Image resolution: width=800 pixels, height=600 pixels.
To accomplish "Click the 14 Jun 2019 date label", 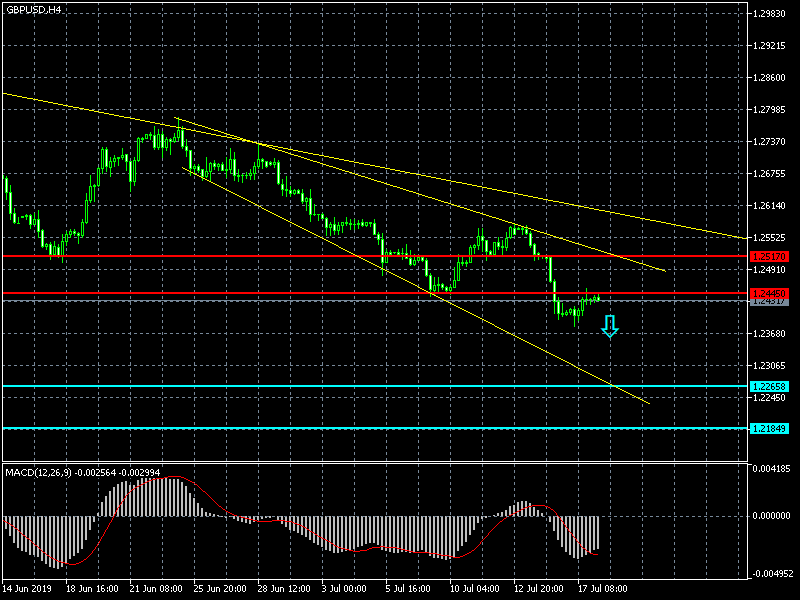I will (27, 588).
